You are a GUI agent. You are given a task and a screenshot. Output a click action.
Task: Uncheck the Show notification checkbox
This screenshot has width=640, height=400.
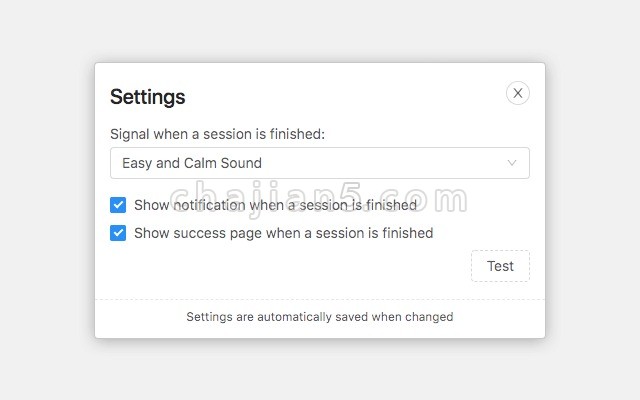[118, 205]
